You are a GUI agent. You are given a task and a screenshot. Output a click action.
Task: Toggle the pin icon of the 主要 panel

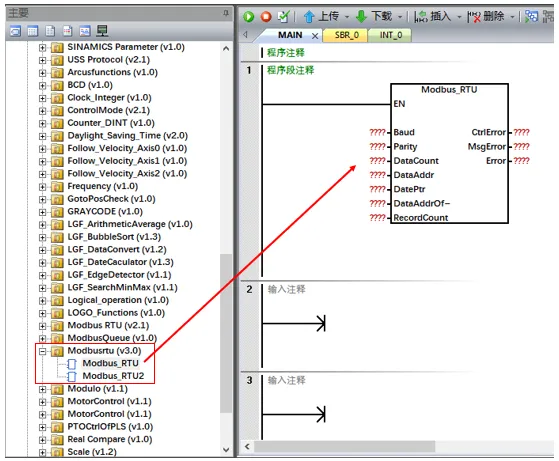[226, 13]
